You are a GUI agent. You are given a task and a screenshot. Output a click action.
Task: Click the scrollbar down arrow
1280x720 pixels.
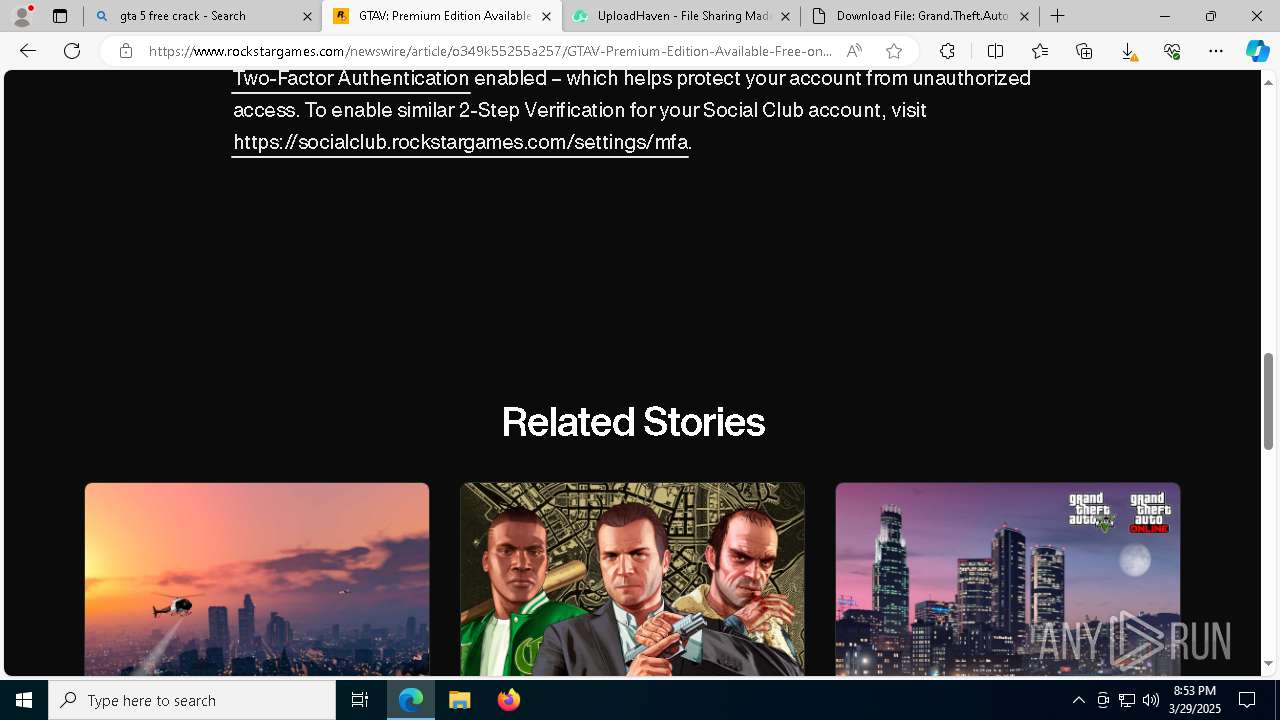point(1268,663)
